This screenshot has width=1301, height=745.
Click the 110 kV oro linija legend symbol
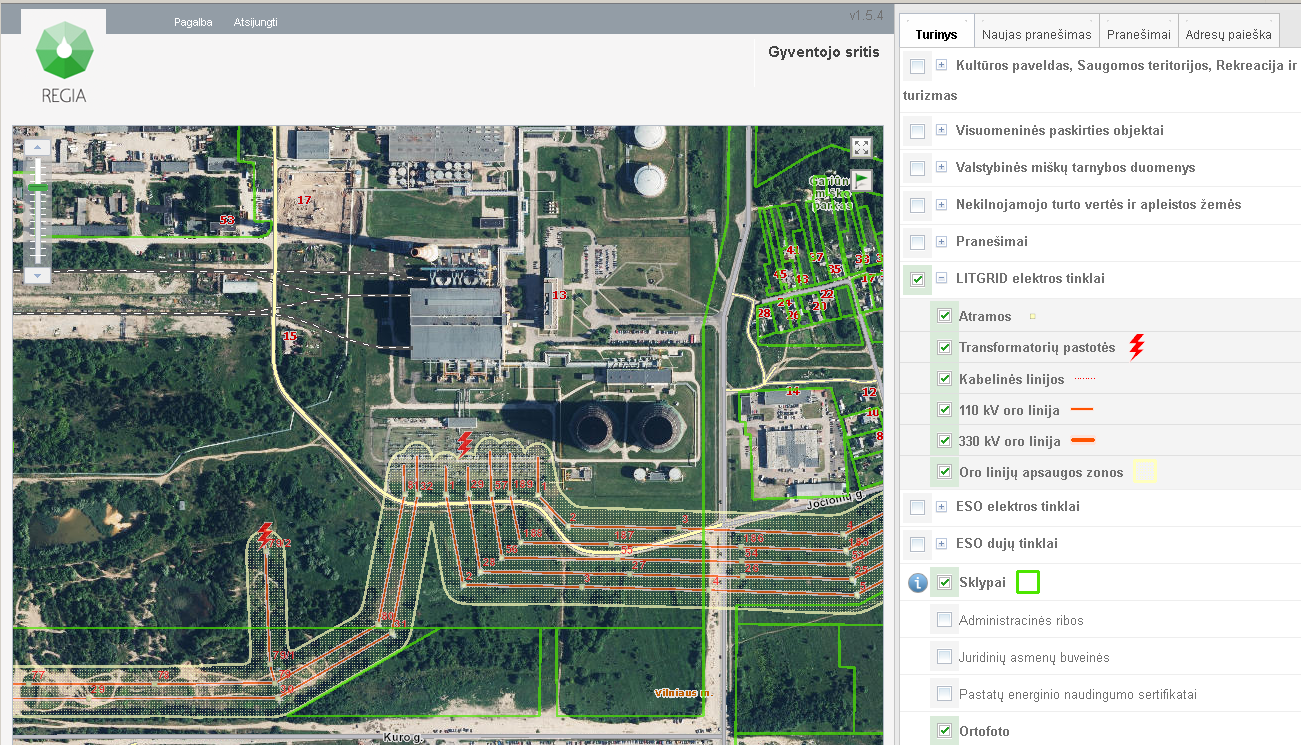[x=1082, y=410]
